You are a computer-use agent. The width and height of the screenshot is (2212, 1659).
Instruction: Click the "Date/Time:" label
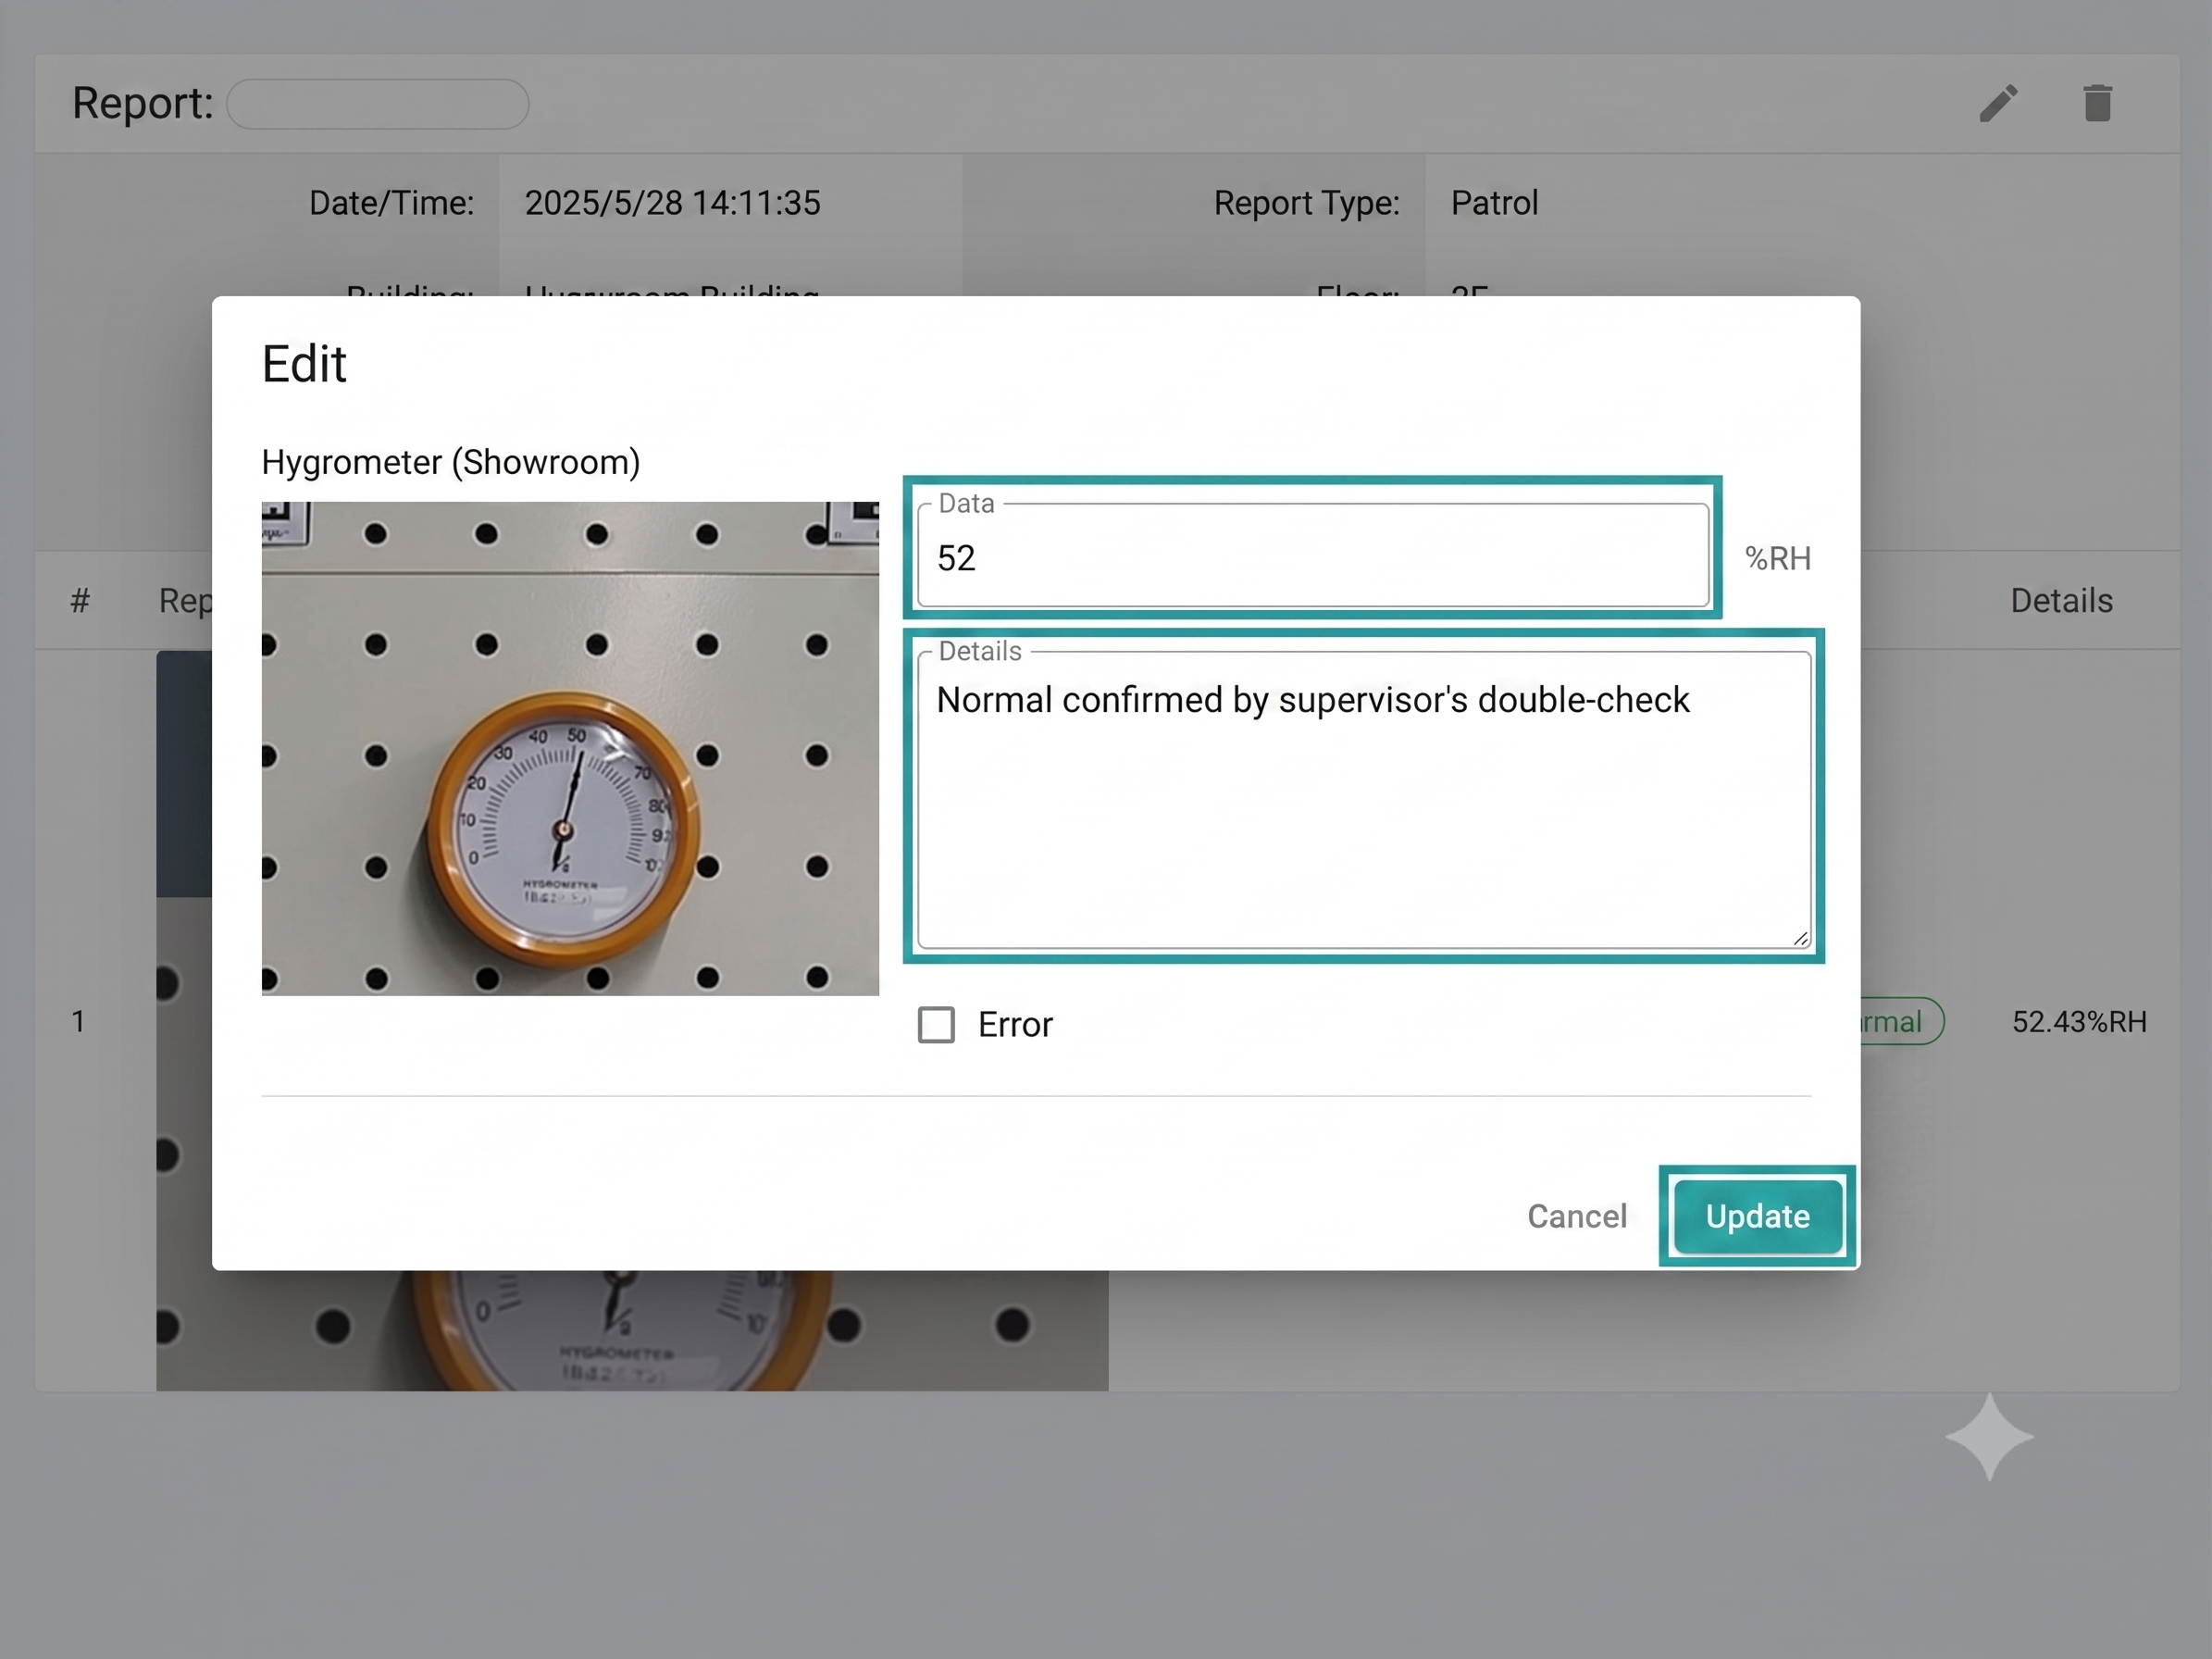391,203
